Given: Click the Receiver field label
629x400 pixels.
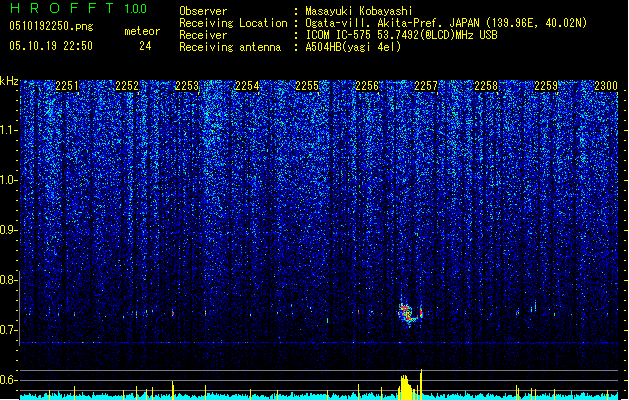Looking at the screenshot, I should coord(203,35).
